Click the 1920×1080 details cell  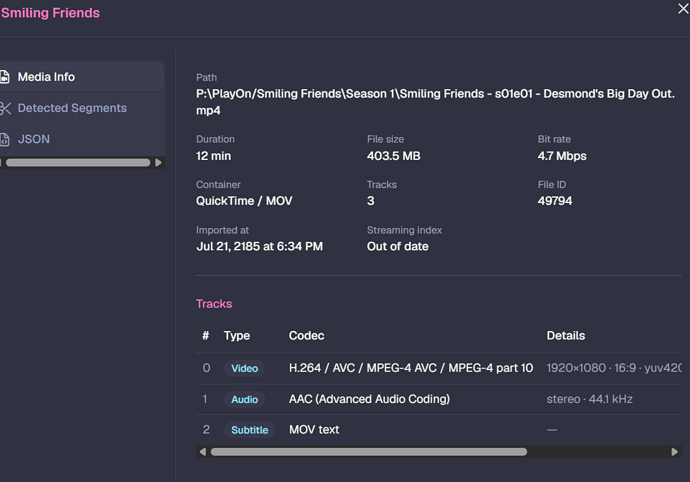614,368
